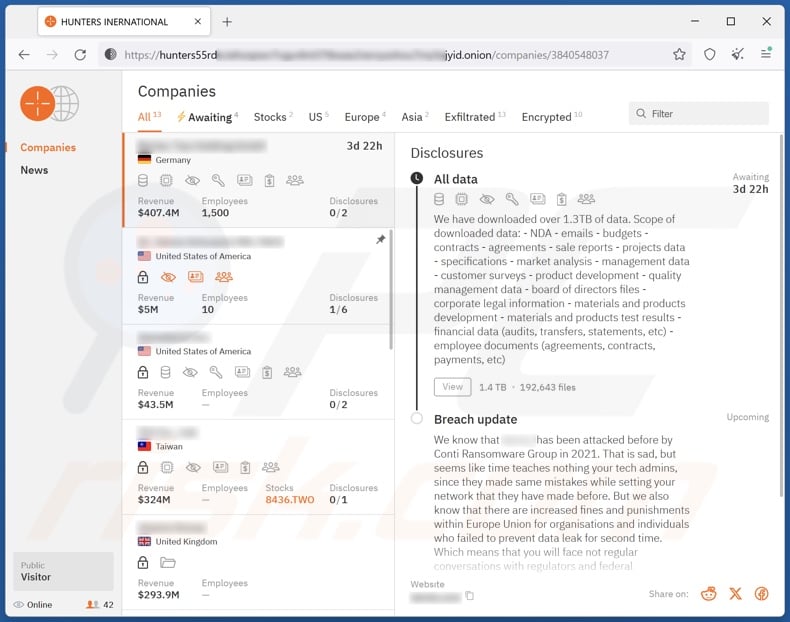Switch to the Encrypted tab
The width and height of the screenshot is (790, 622).
(x=551, y=117)
